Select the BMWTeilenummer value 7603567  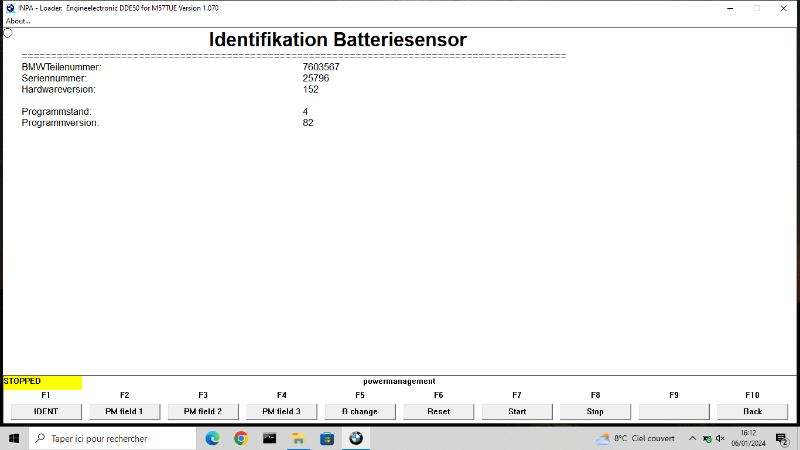click(x=321, y=67)
